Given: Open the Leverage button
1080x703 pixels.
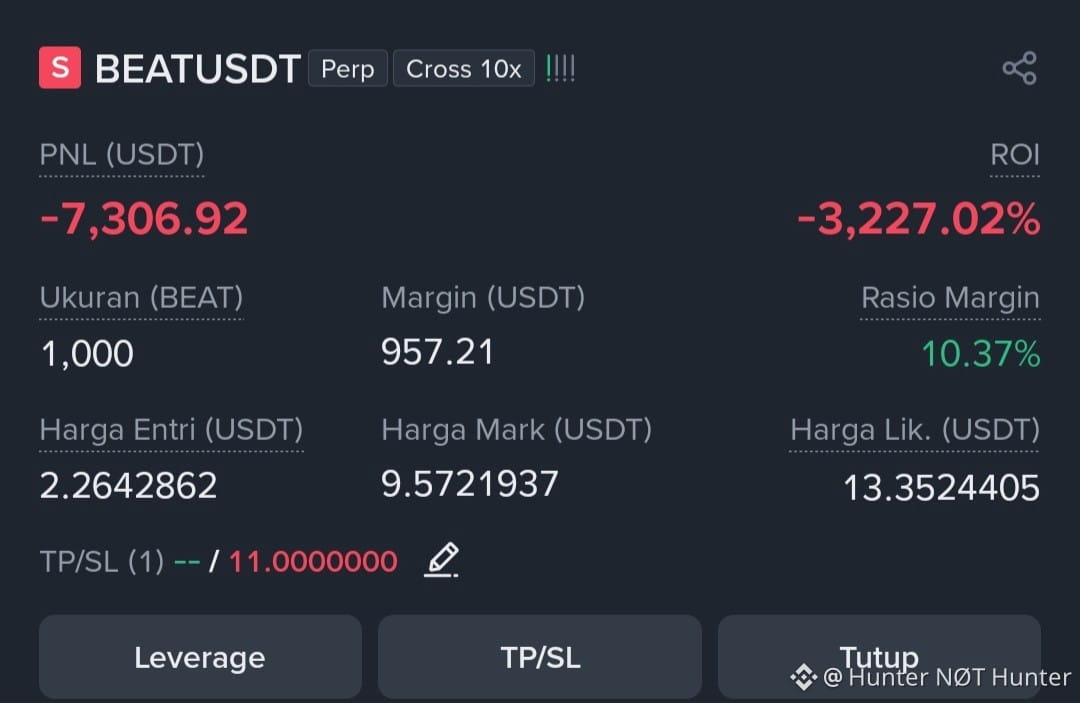Looking at the screenshot, I should tap(200, 657).
